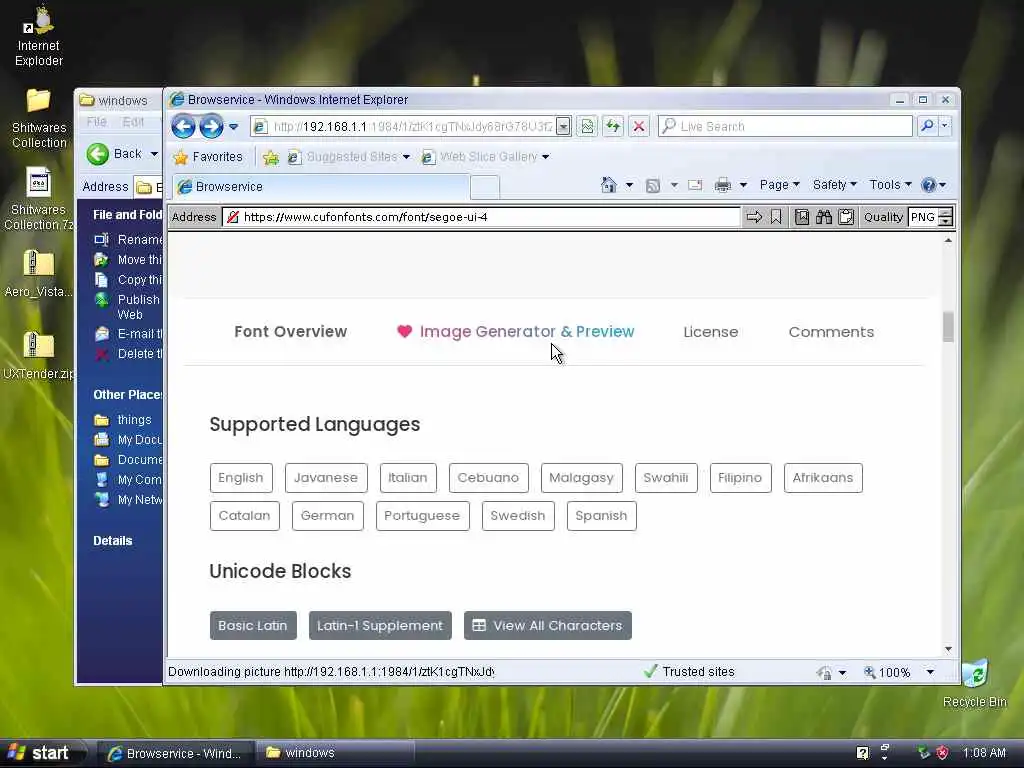This screenshot has width=1024, height=768.
Task: Click the Browservice go arrow icon
Action: click(754, 217)
